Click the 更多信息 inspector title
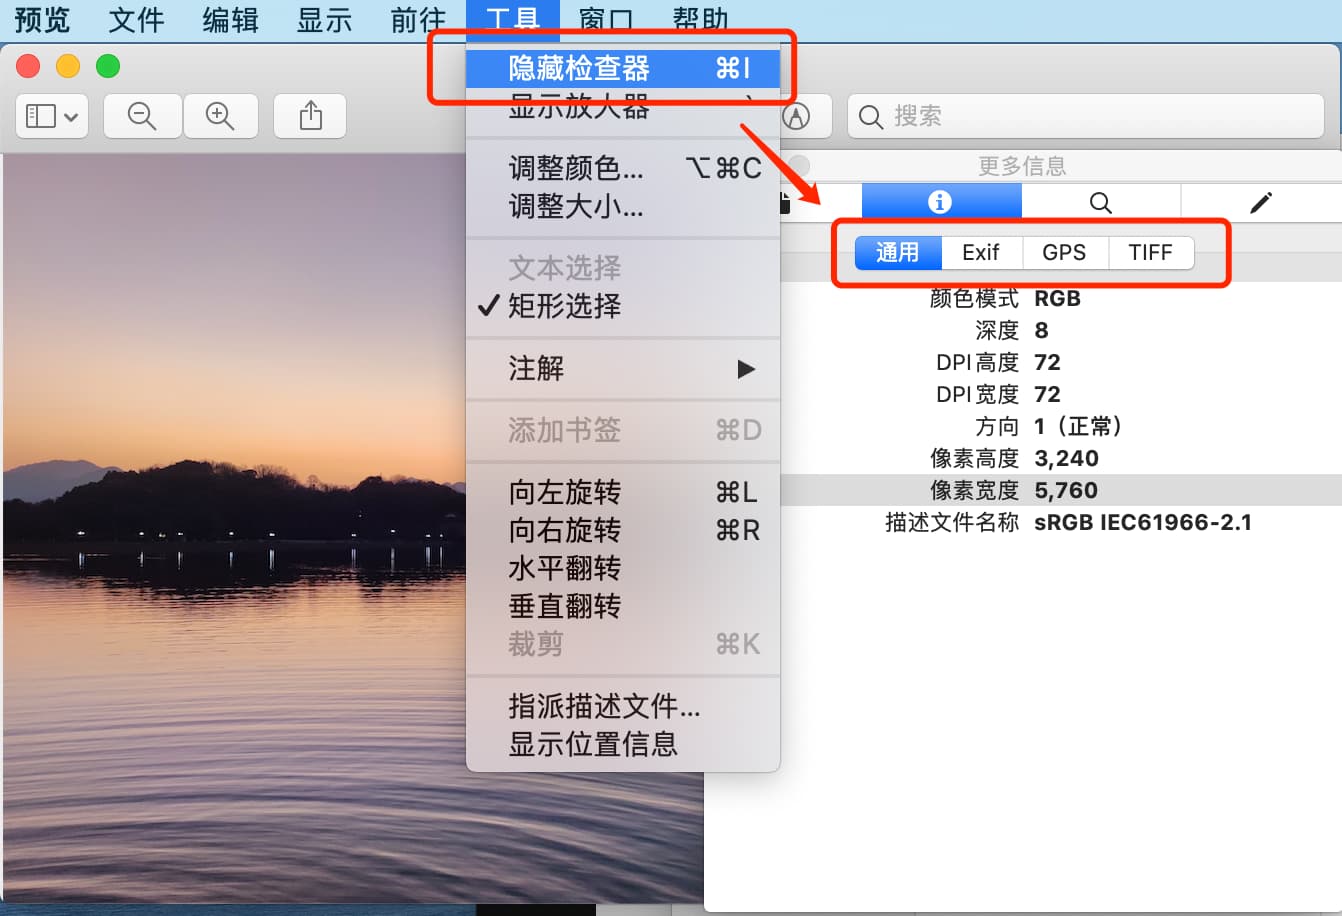The height and width of the screenshot is (916, 1342). pyautogui.click(x=1022, y=166)
